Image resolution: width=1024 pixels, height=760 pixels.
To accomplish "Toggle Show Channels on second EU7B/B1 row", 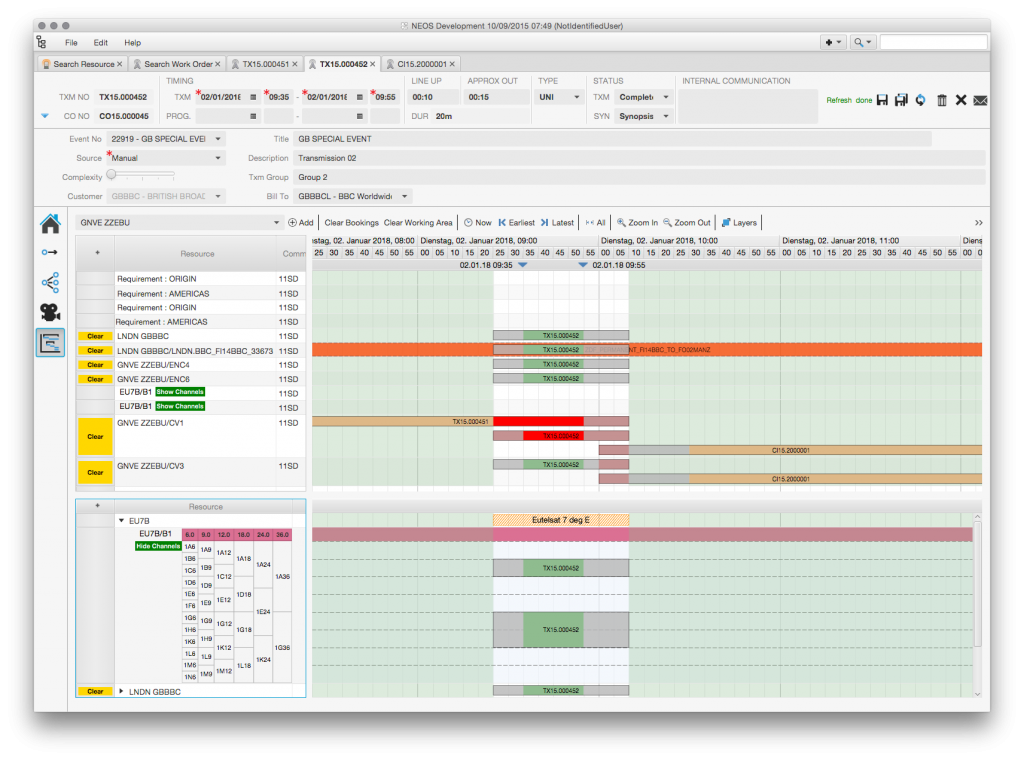I will [x=180, y=406].
